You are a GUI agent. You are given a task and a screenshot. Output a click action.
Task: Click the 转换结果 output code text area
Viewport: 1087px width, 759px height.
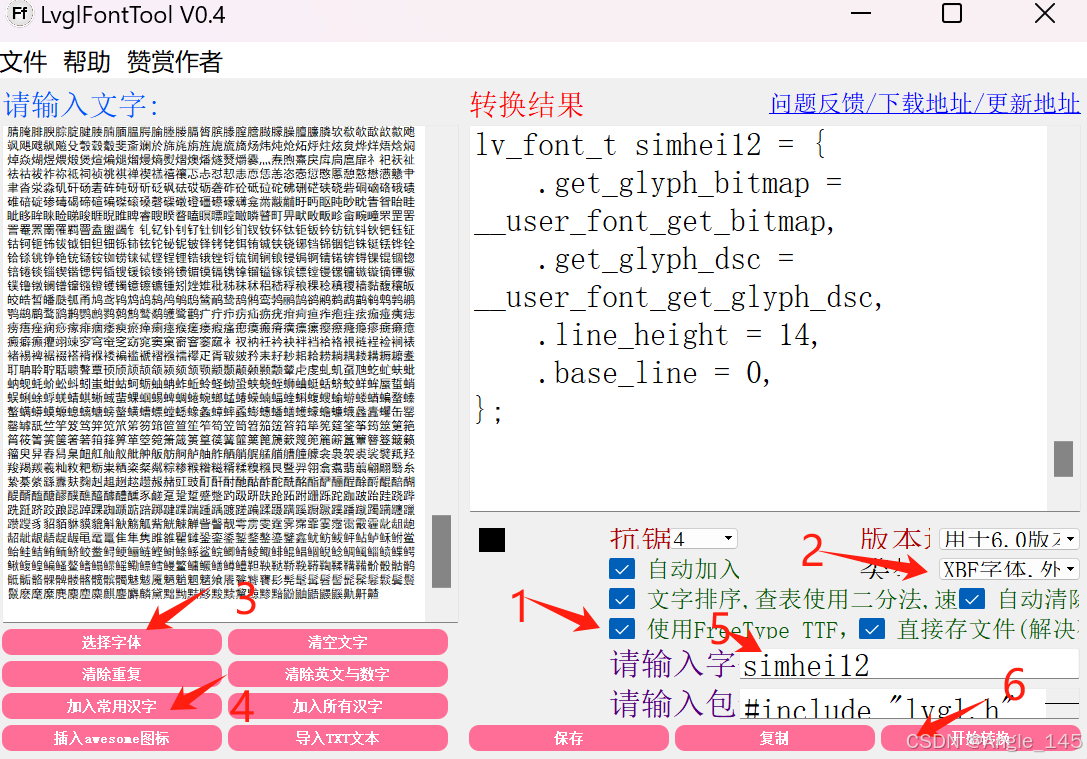pos(759,317)
